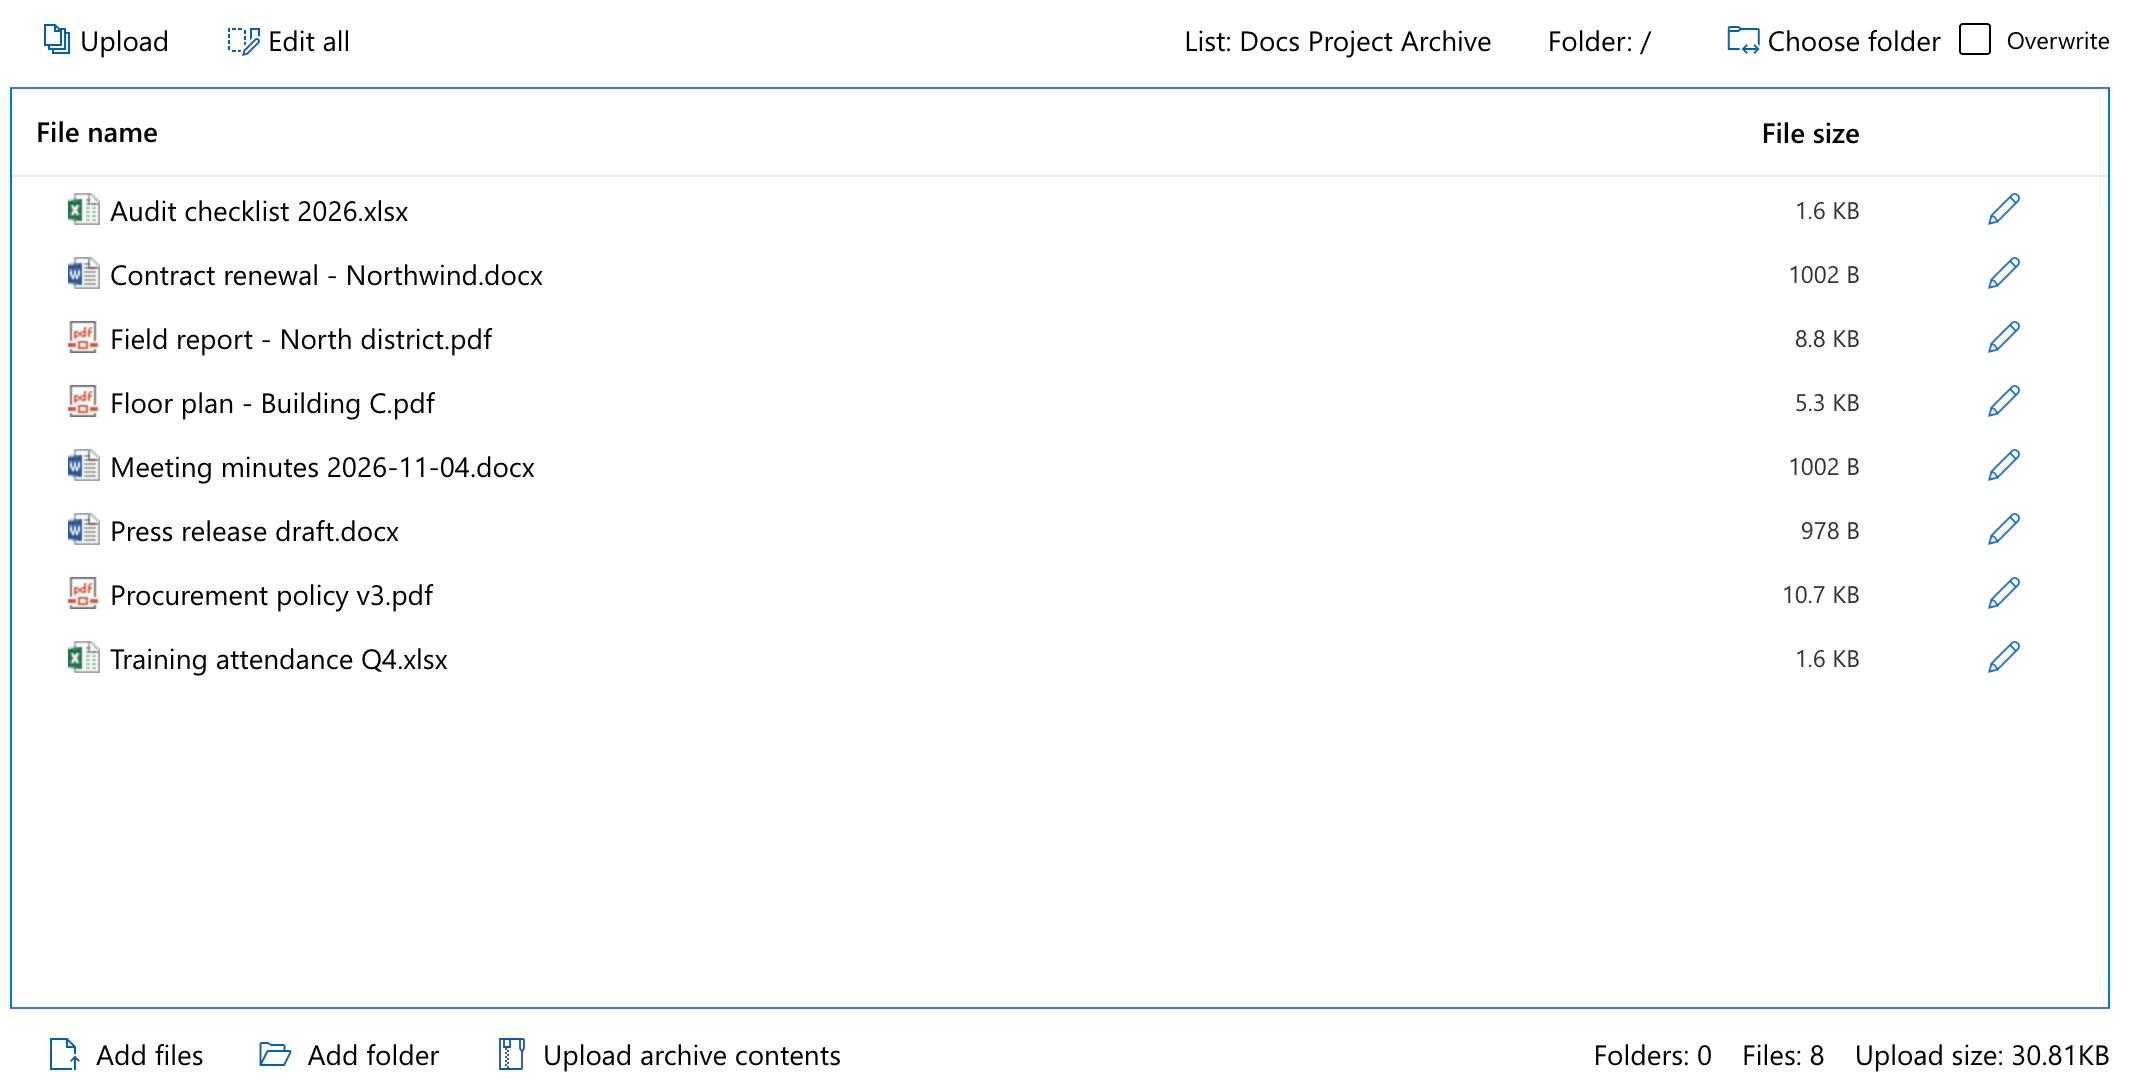Click Word icon of Contract renewal file
This screenshot has width=2132, height=1090.
[83, 274]
